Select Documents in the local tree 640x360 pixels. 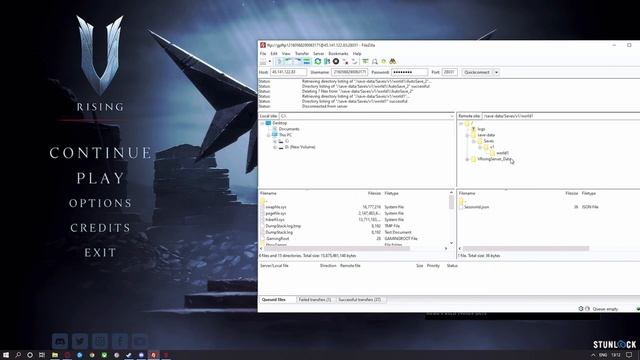tap(289, 129)
